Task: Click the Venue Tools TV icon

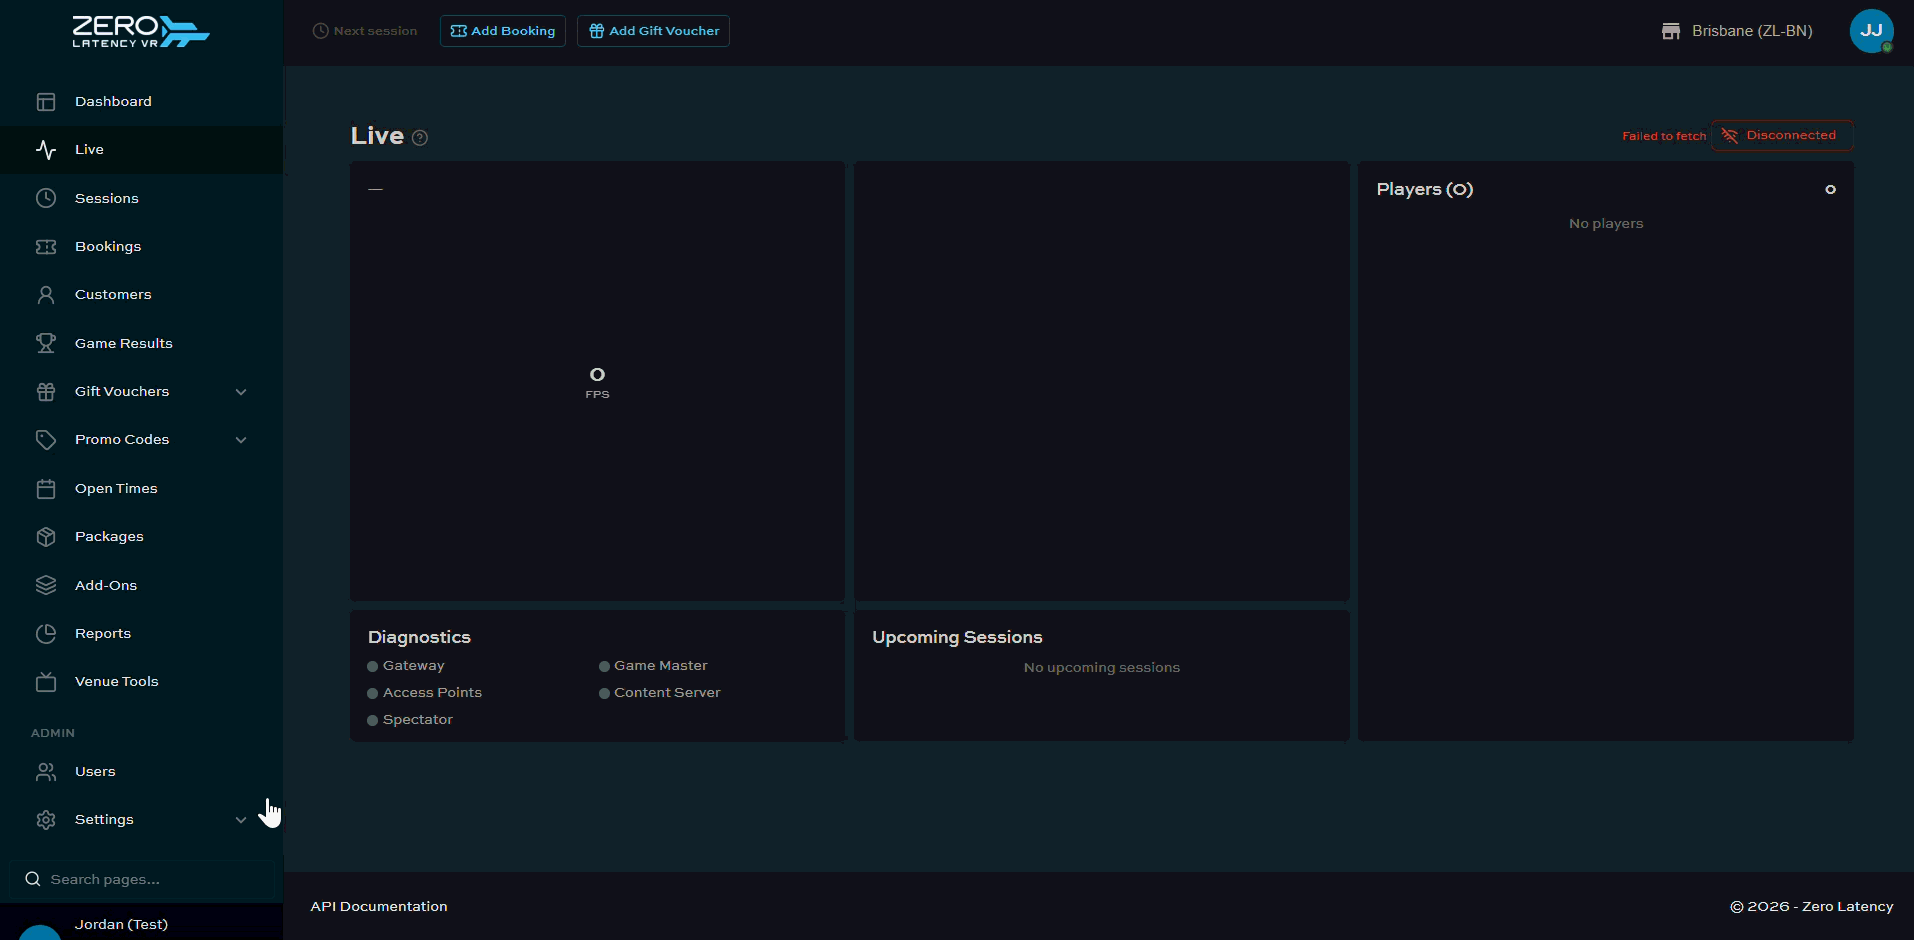Action: pyautogui.click(x=46, y=682)
